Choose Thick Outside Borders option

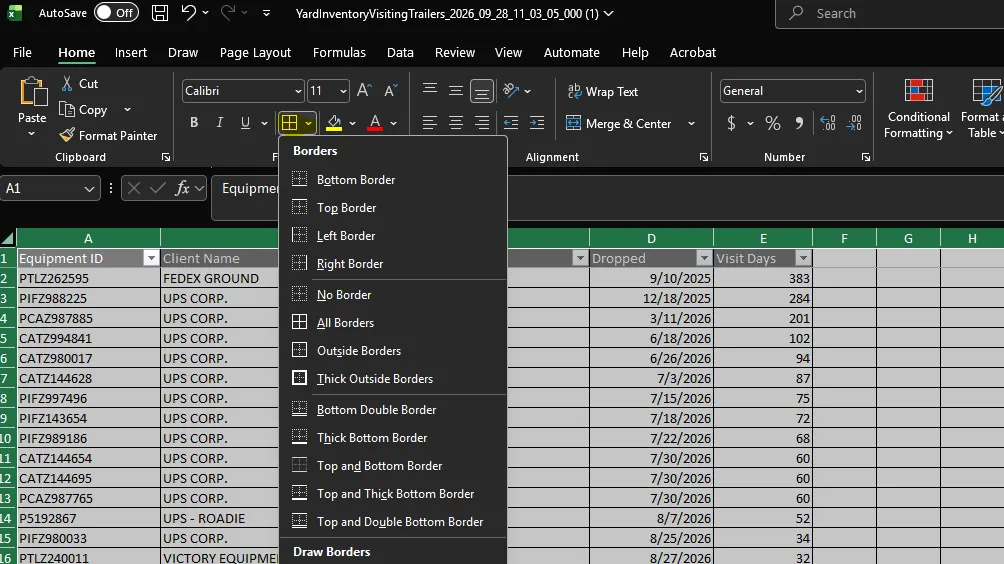coord(393,378)
